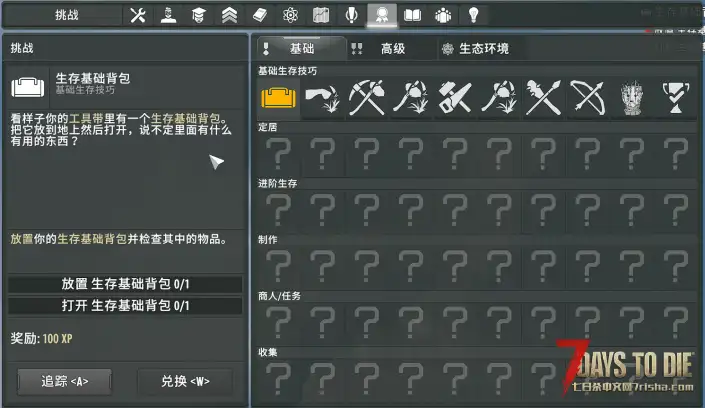Click the 基础生存技巧 subtitle under the title
This screenshot has height=408, width=705.
tap(85, 90)
